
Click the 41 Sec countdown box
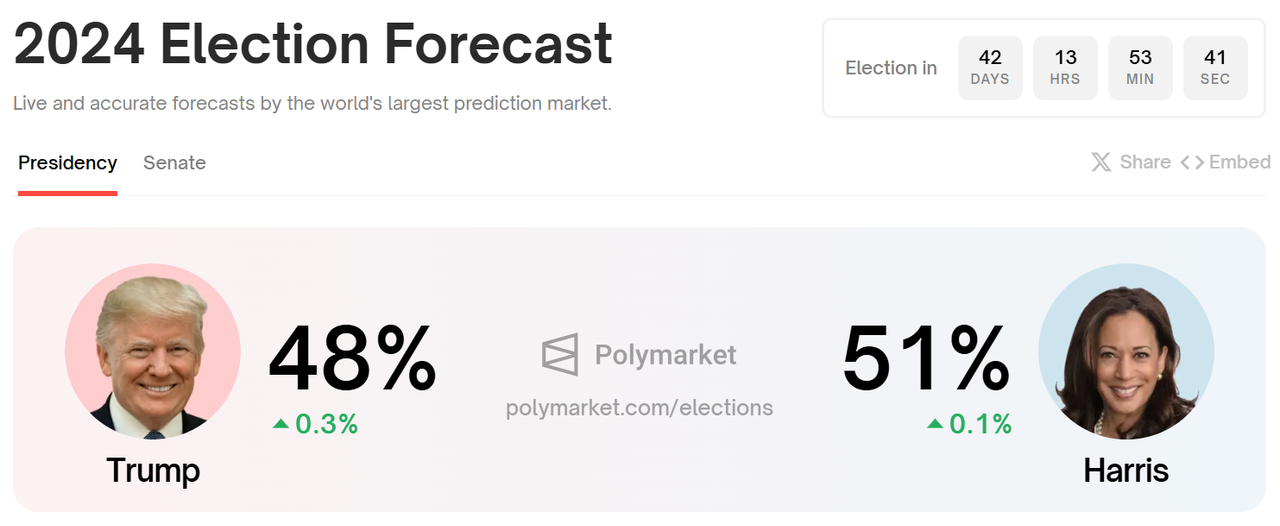click(1215, 67)
